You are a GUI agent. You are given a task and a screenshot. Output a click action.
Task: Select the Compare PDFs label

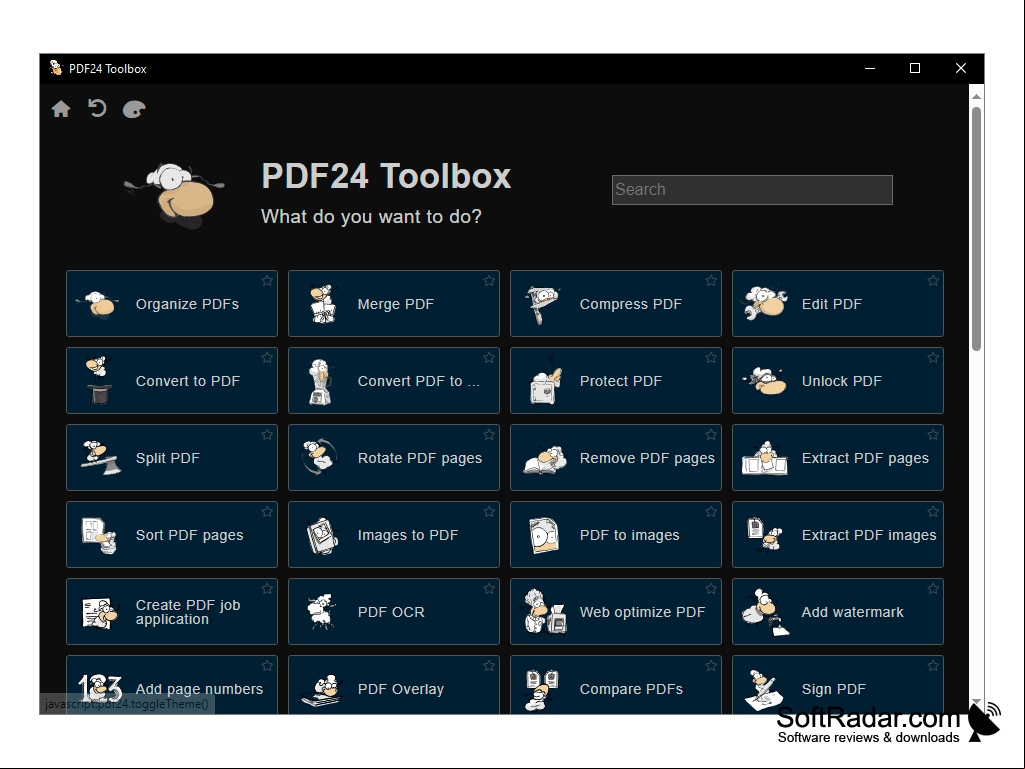point(631,689)
